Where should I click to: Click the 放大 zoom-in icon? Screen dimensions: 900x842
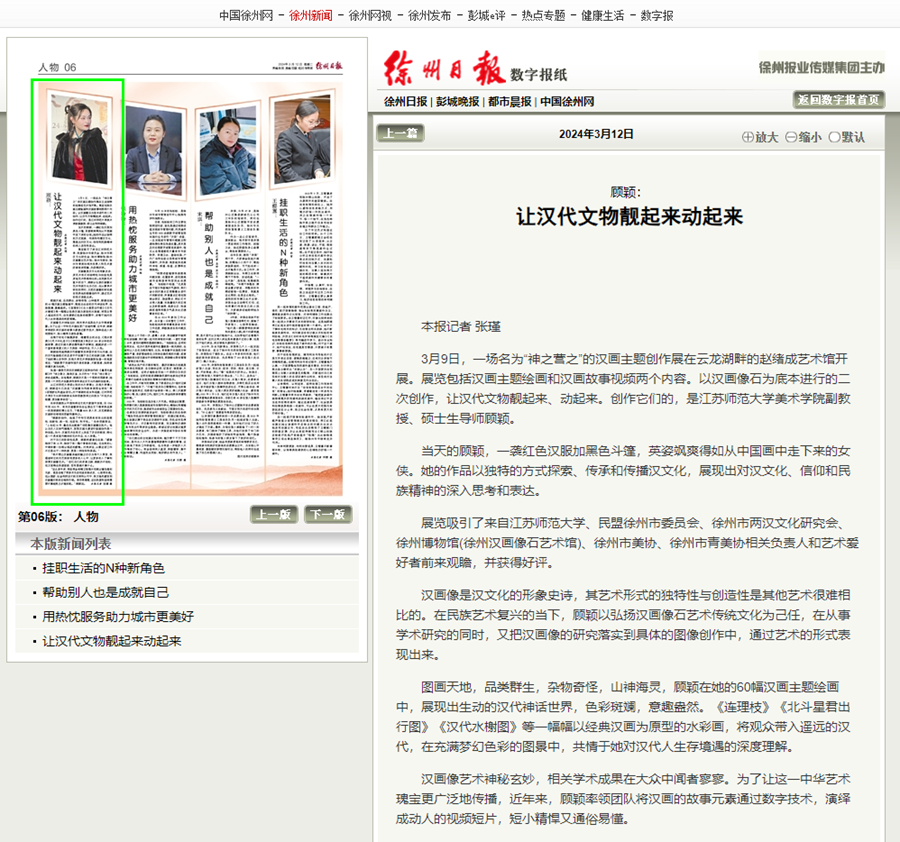click(x=748, y=137)
